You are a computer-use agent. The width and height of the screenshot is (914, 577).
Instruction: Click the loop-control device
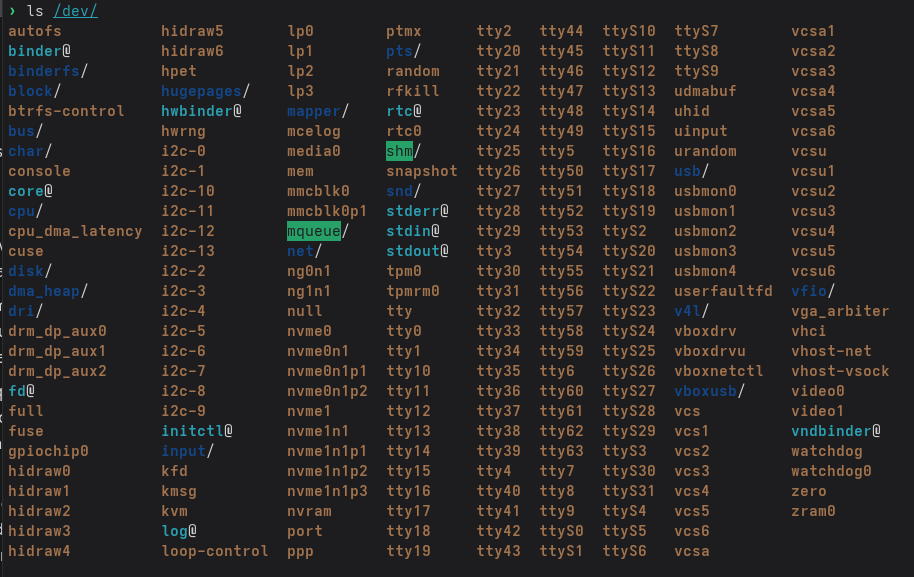[215, 551]
